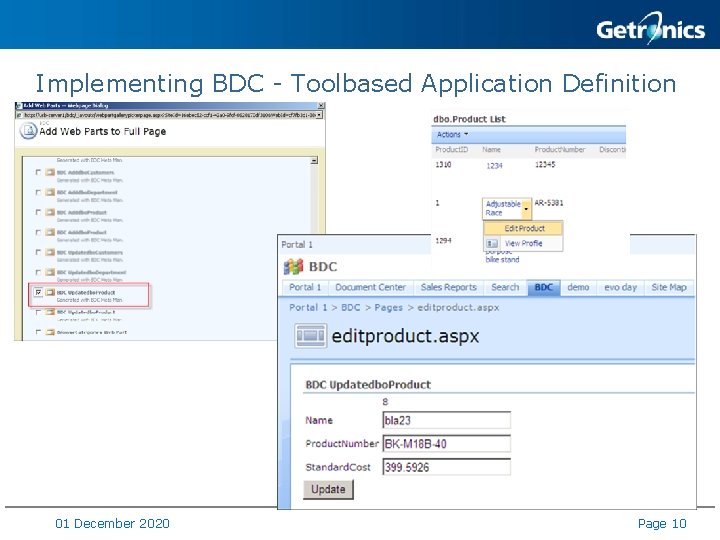
Task: Click the View Profile menu icon
Action: click(492, 243)
